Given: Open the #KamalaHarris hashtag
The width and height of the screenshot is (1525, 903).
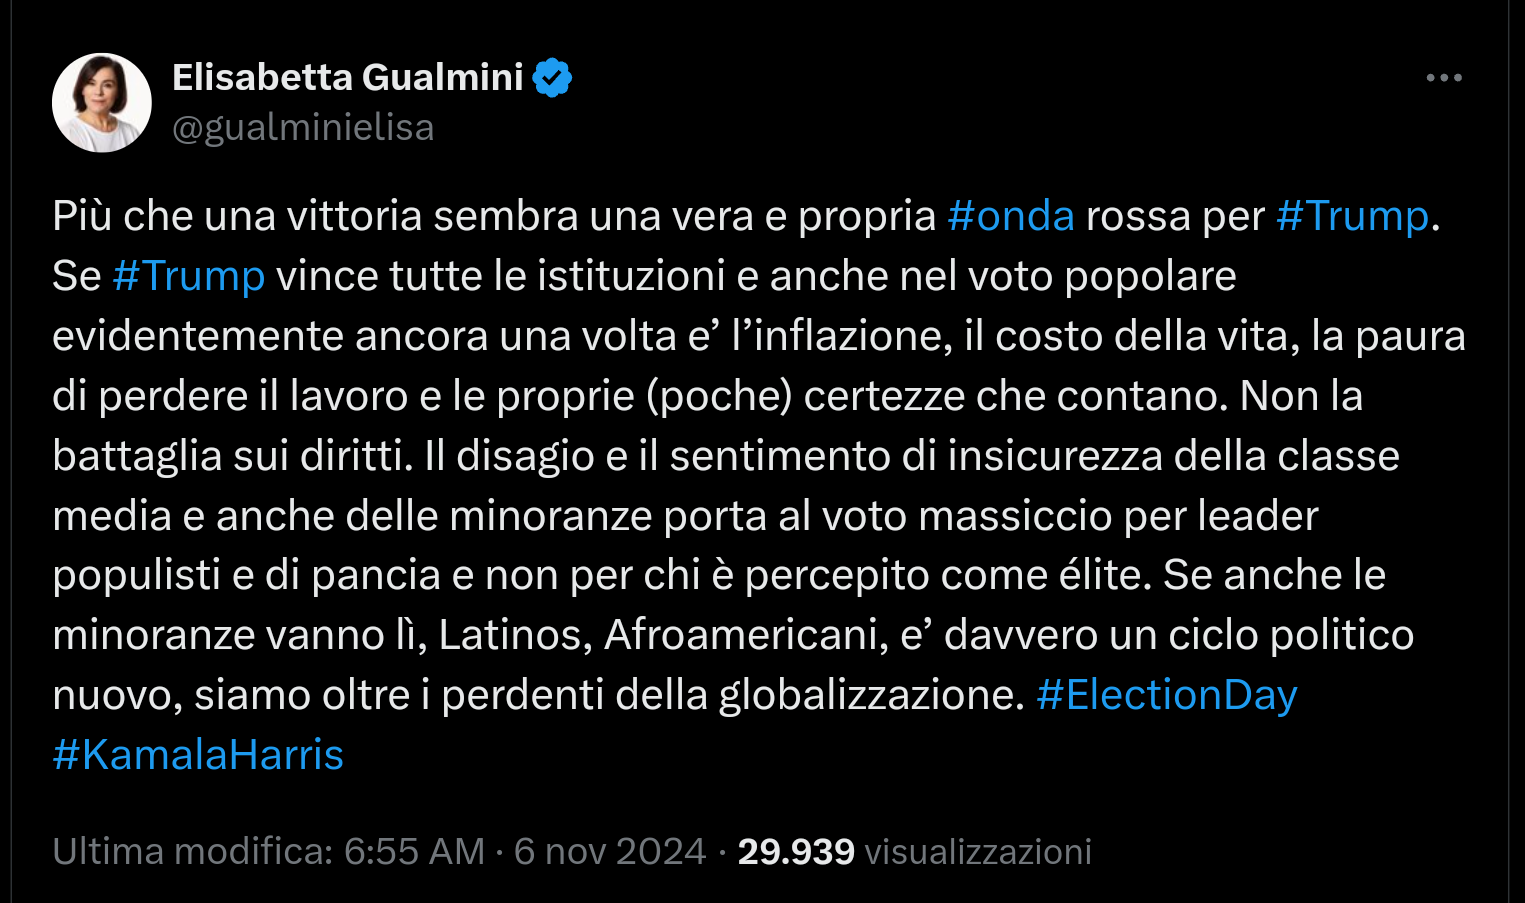Looking at the screenshot, I should point(198,755).
